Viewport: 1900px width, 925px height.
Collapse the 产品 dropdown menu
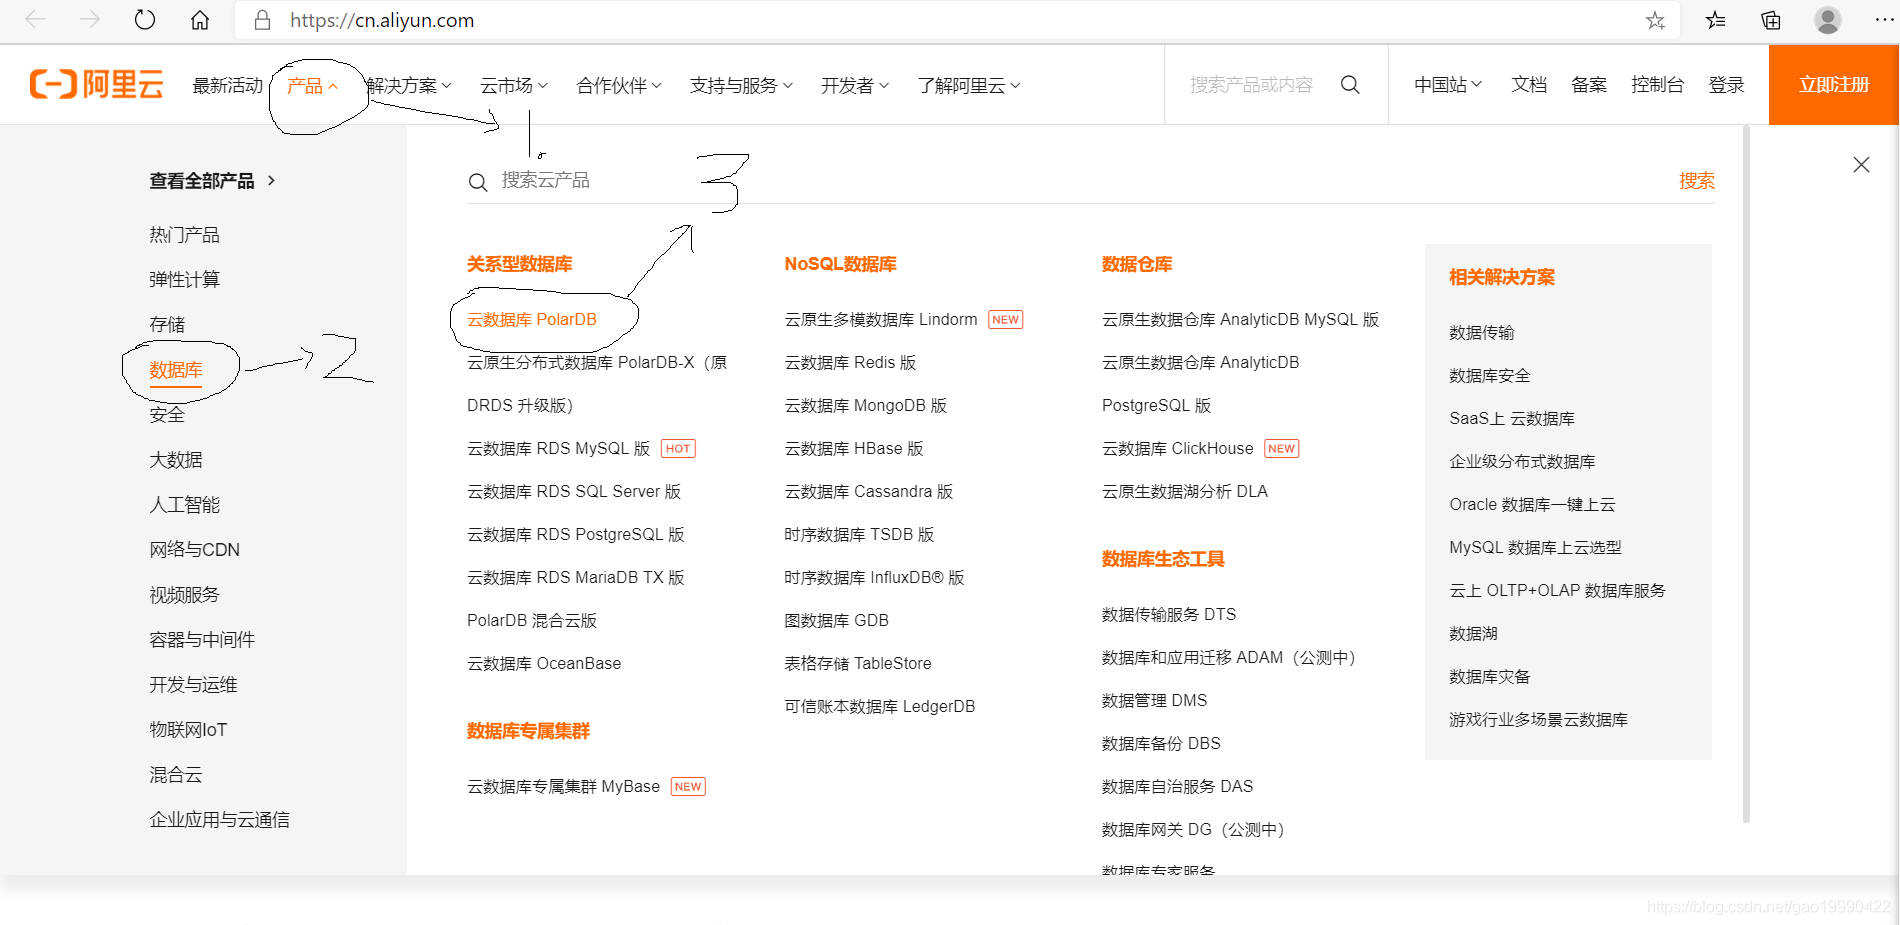tap(312, 86)
